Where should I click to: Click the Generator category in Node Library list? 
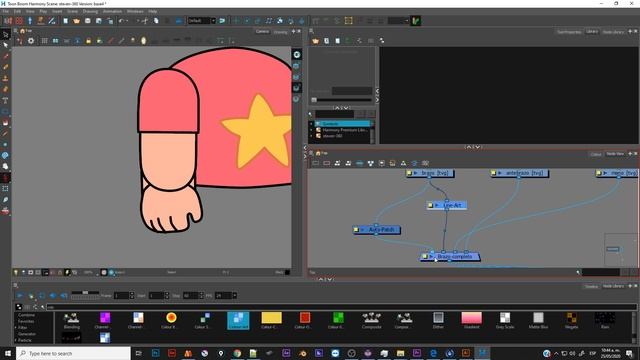27,334
